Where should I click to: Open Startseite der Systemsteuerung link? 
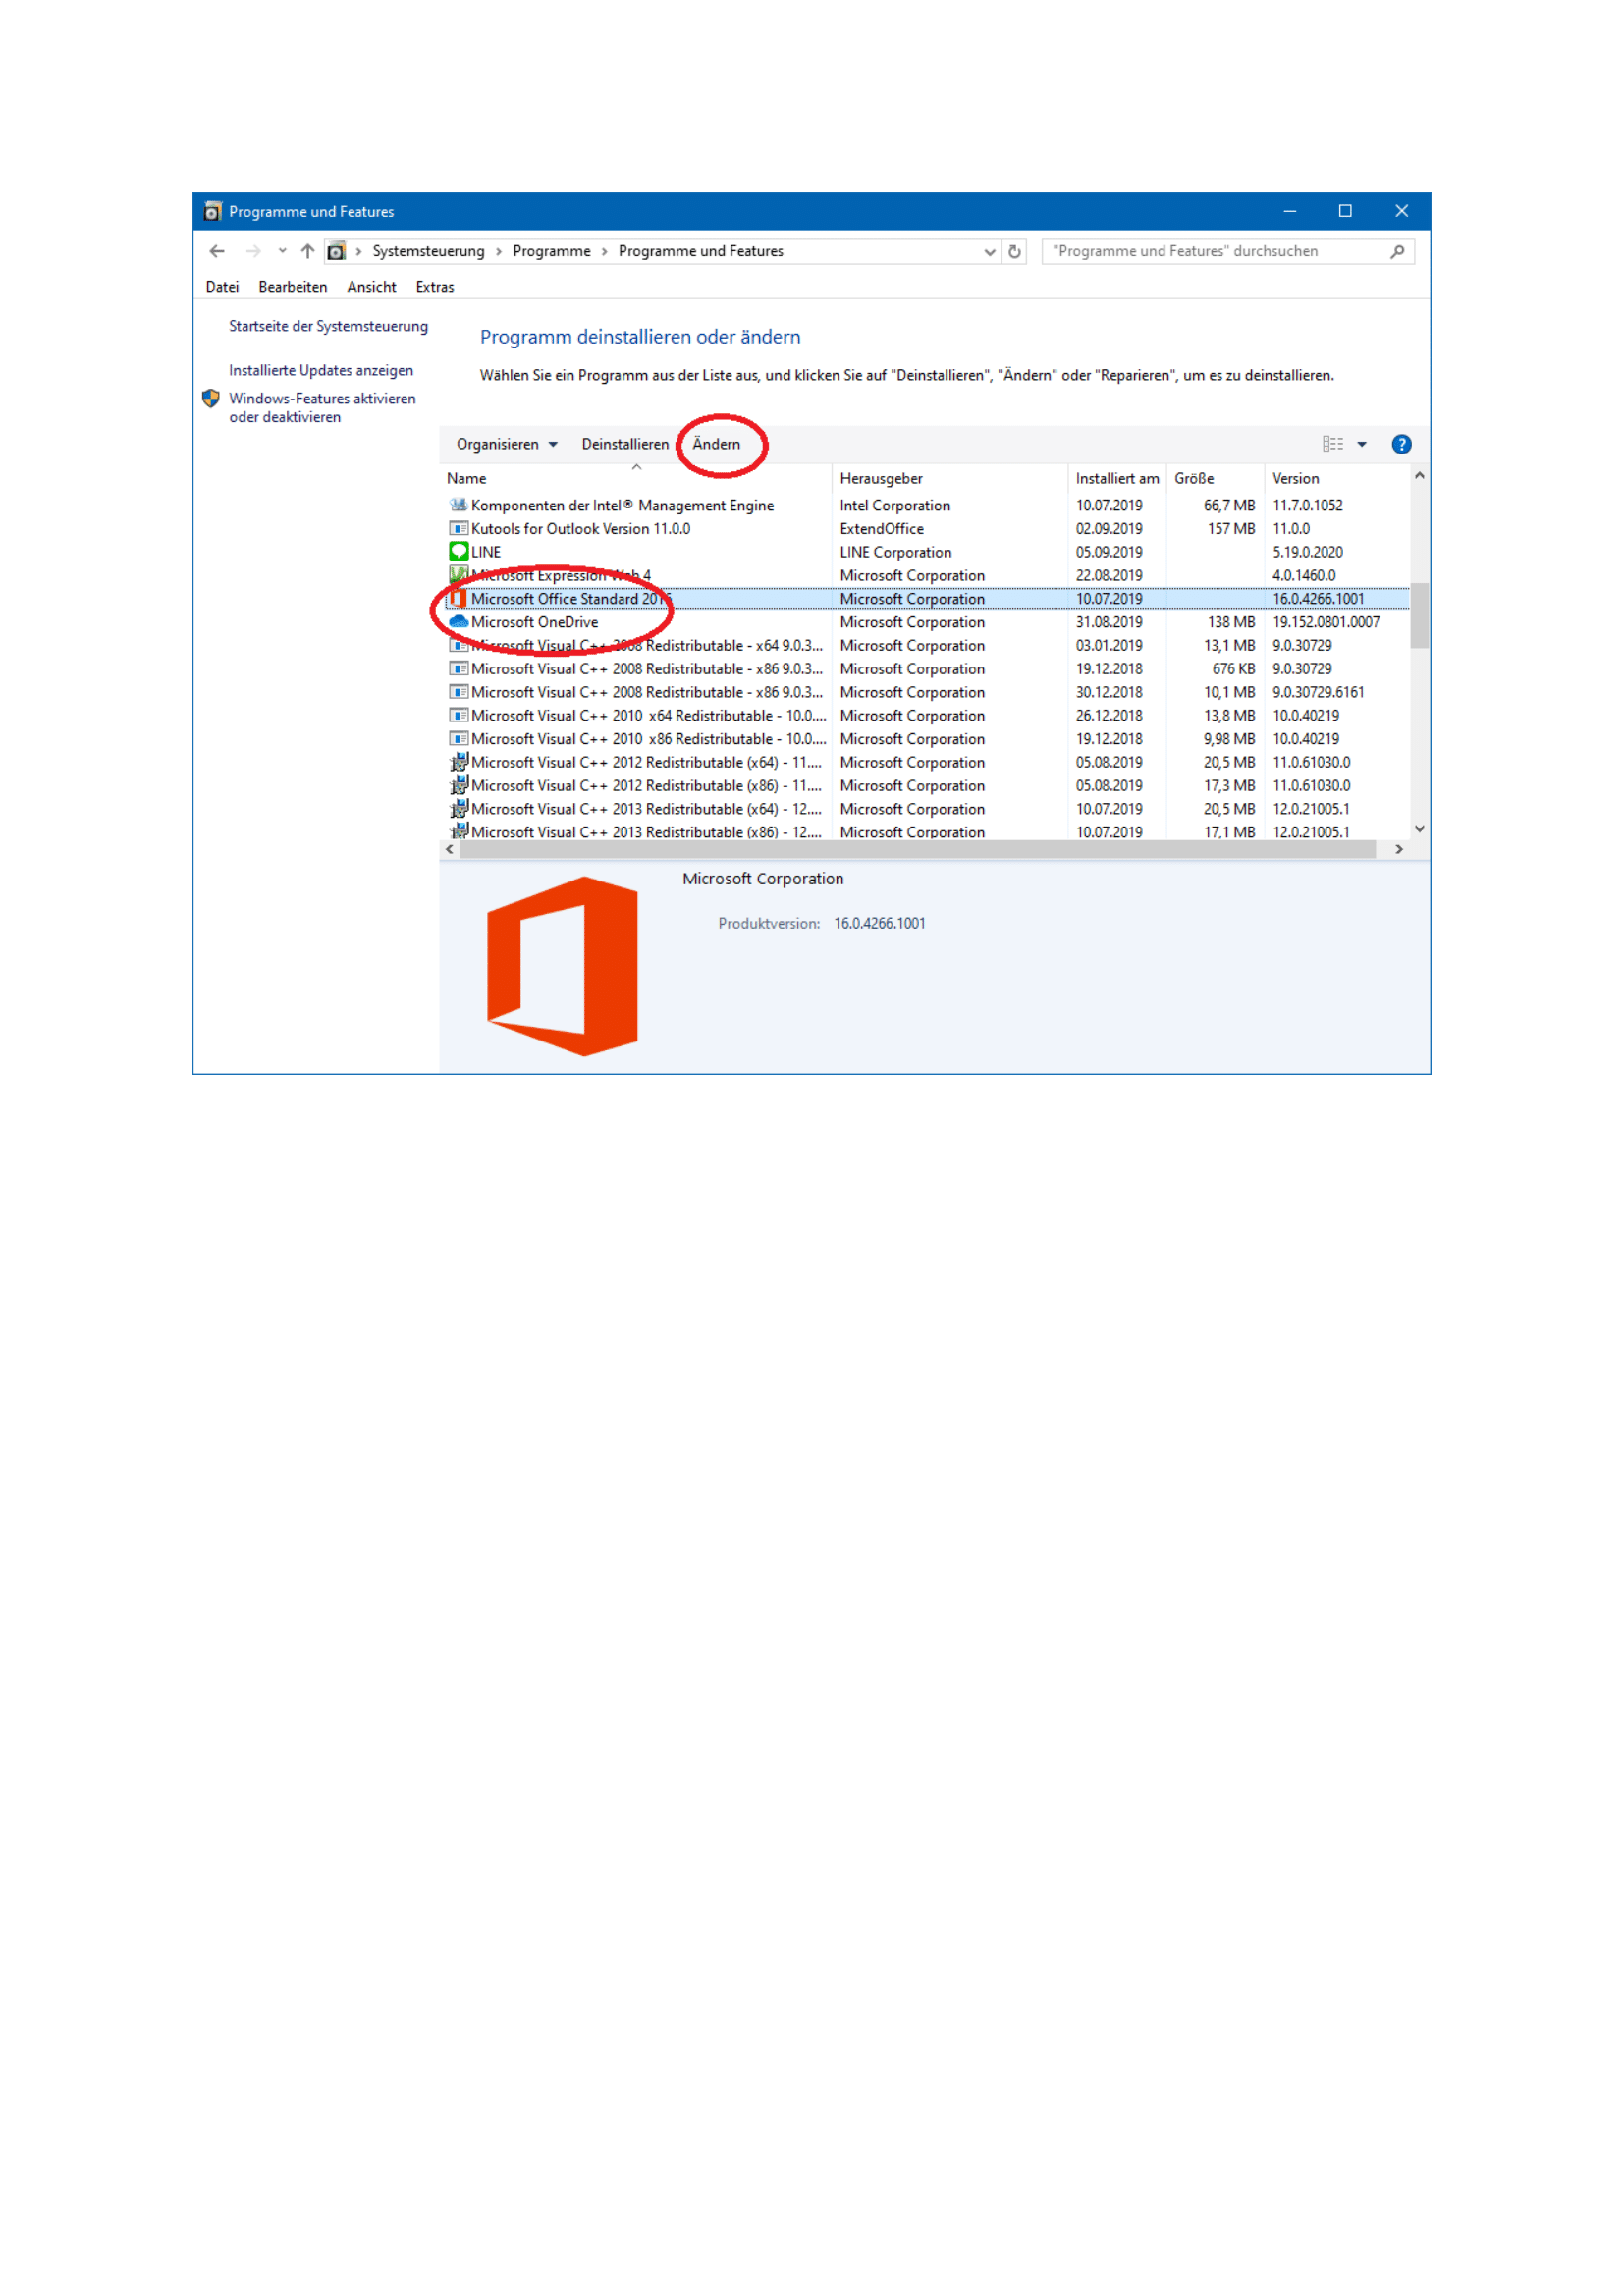[x=328, y=326]
